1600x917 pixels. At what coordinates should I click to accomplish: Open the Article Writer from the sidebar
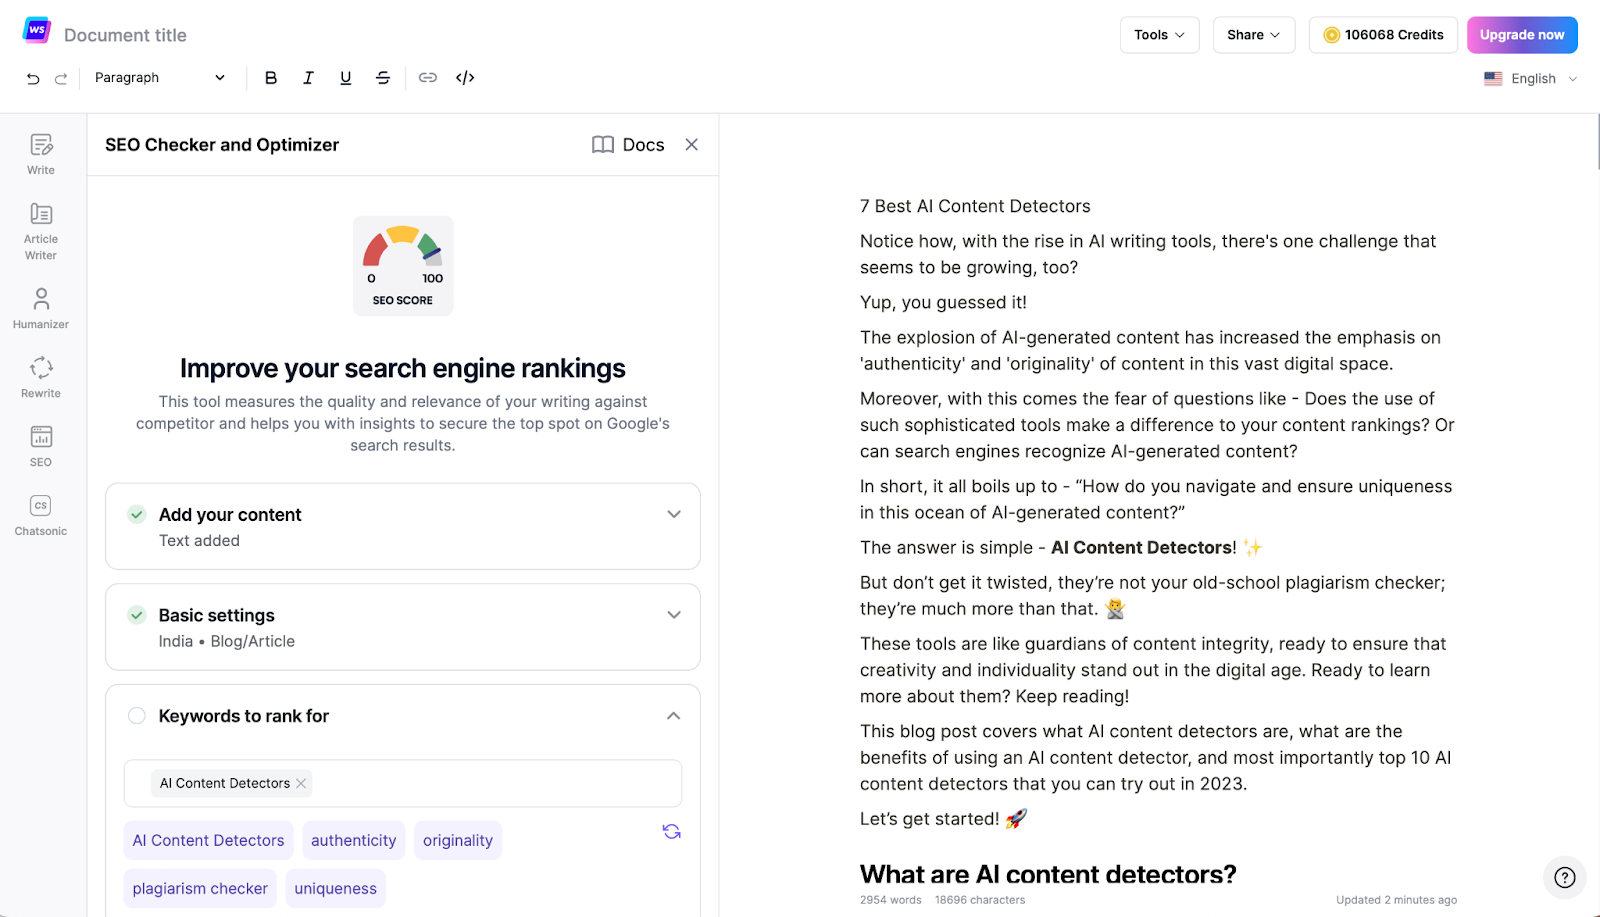40,230
